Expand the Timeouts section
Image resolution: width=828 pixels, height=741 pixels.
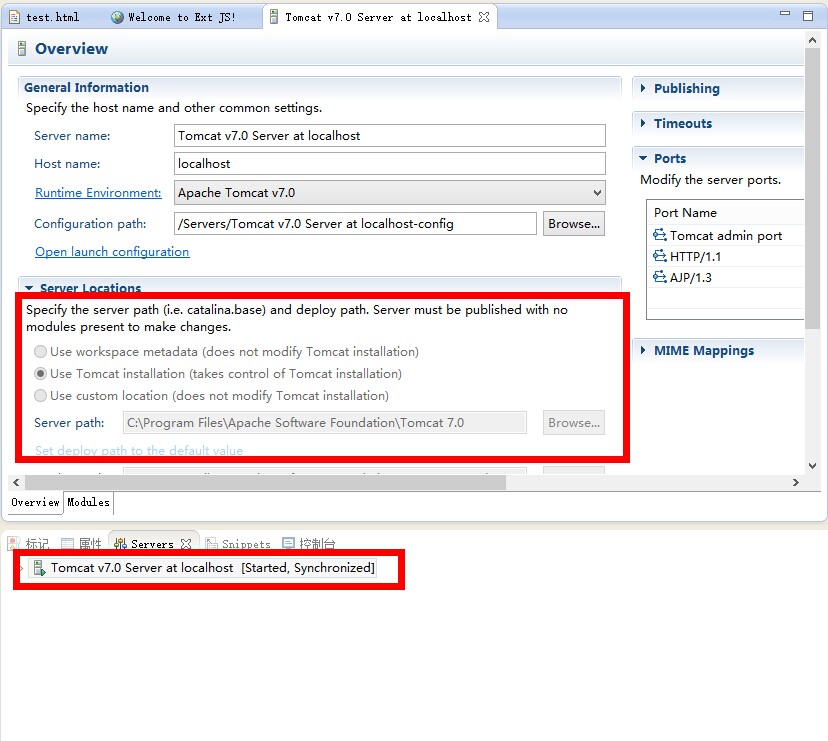pyautogui.click(x=643, y=123)
